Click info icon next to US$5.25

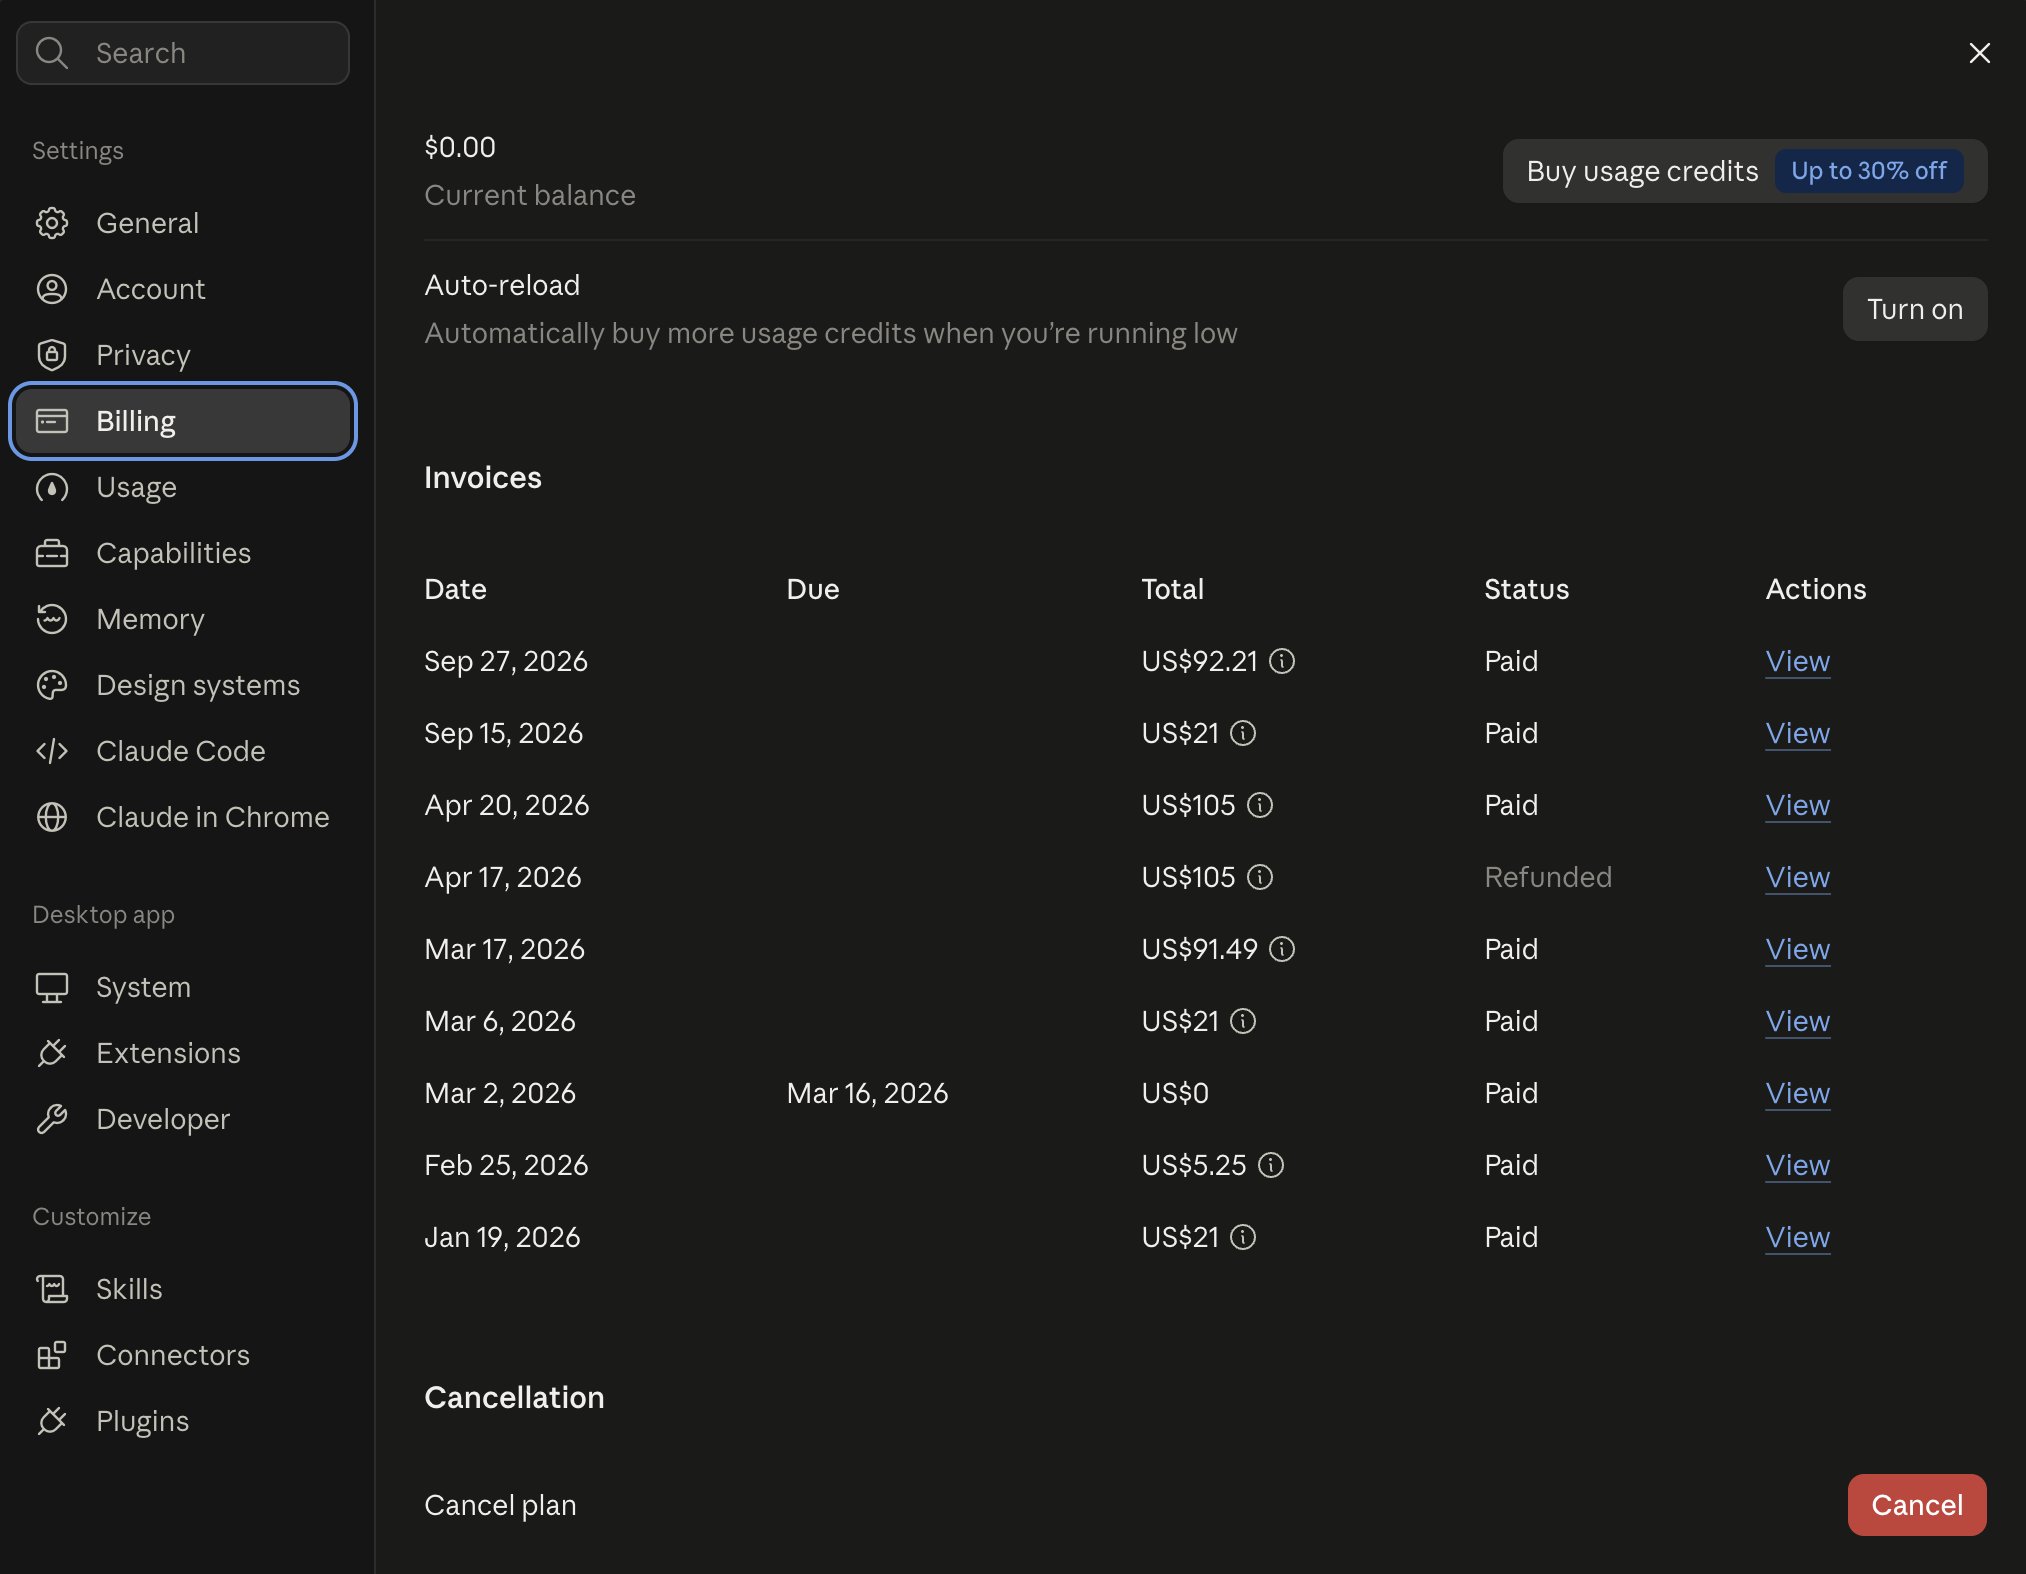(1271, 1165)
